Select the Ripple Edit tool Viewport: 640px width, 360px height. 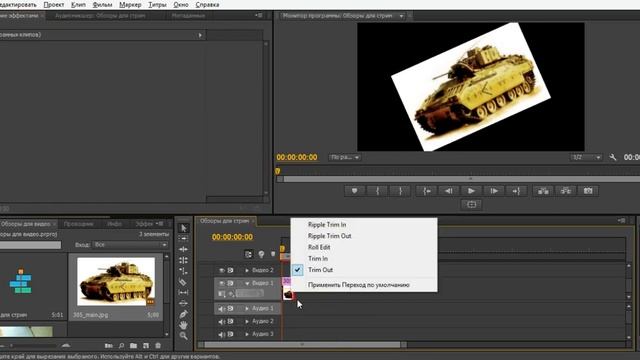(183, 249)
